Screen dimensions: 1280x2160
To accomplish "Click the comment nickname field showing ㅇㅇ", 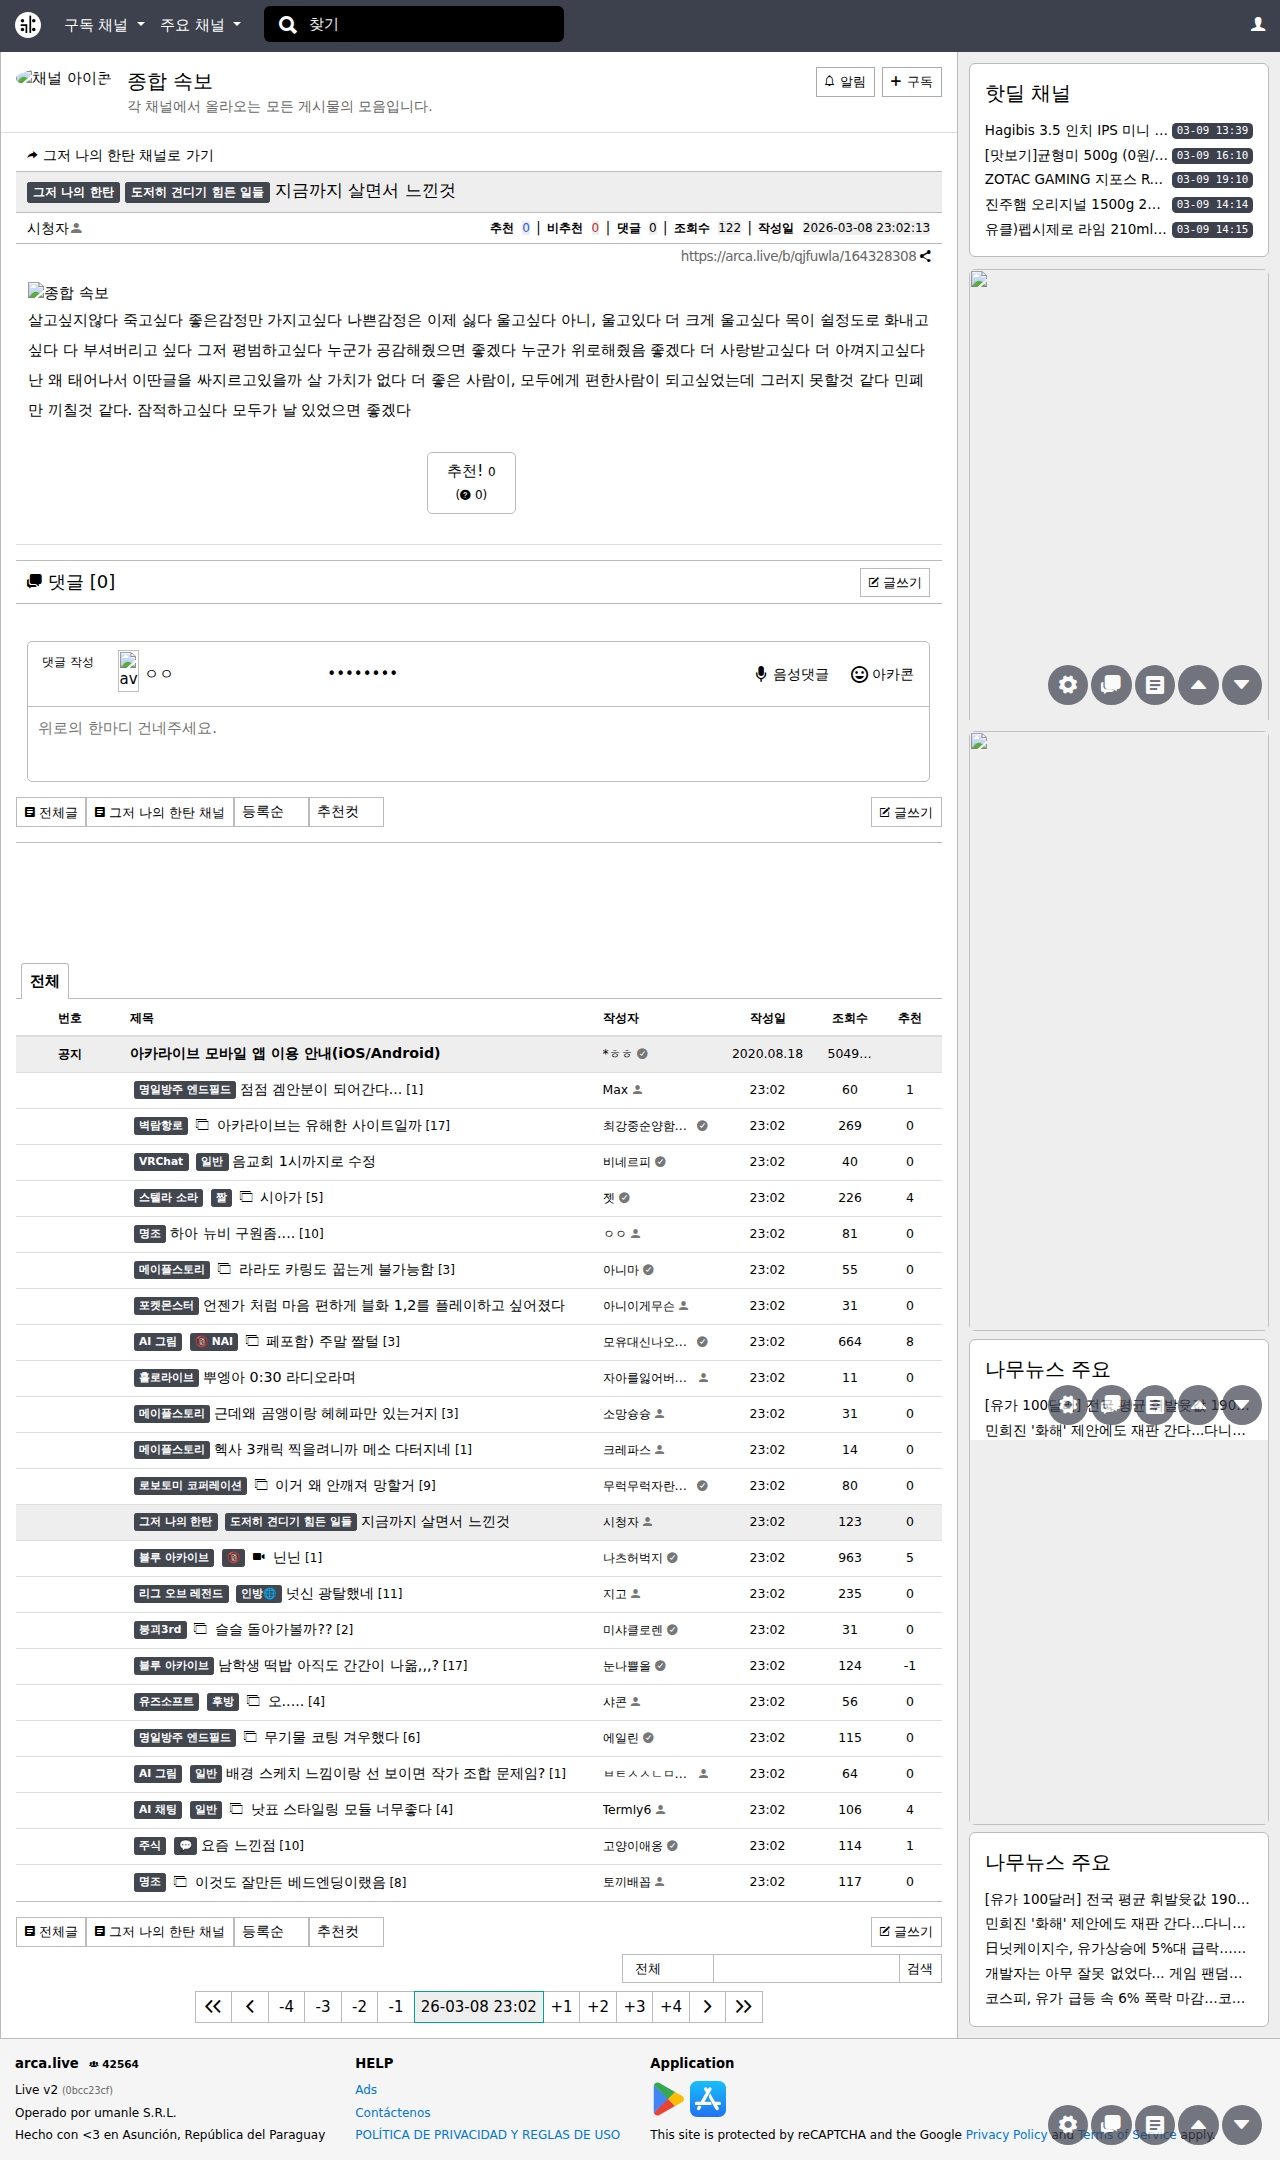I will pyautogui.click(x=230, y=673).
